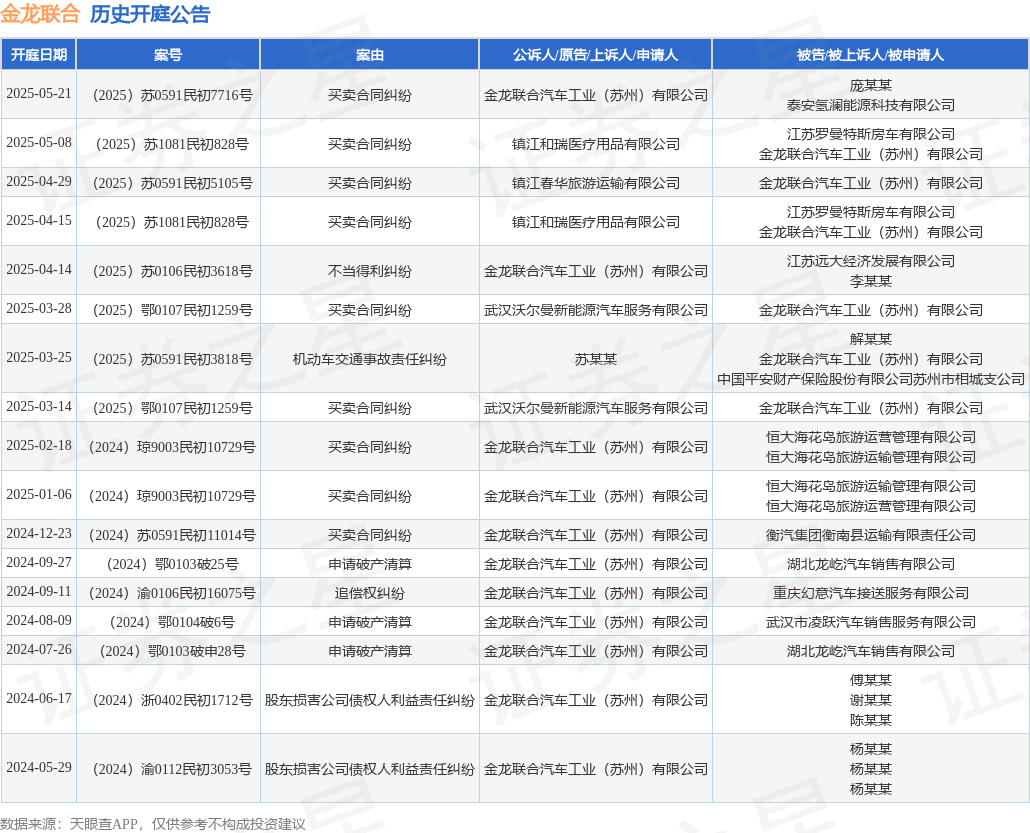Click defendant 衡汽集团衡南县运输有限责任公司
The width and height of the screenshot is (1030, 833).
870,535
